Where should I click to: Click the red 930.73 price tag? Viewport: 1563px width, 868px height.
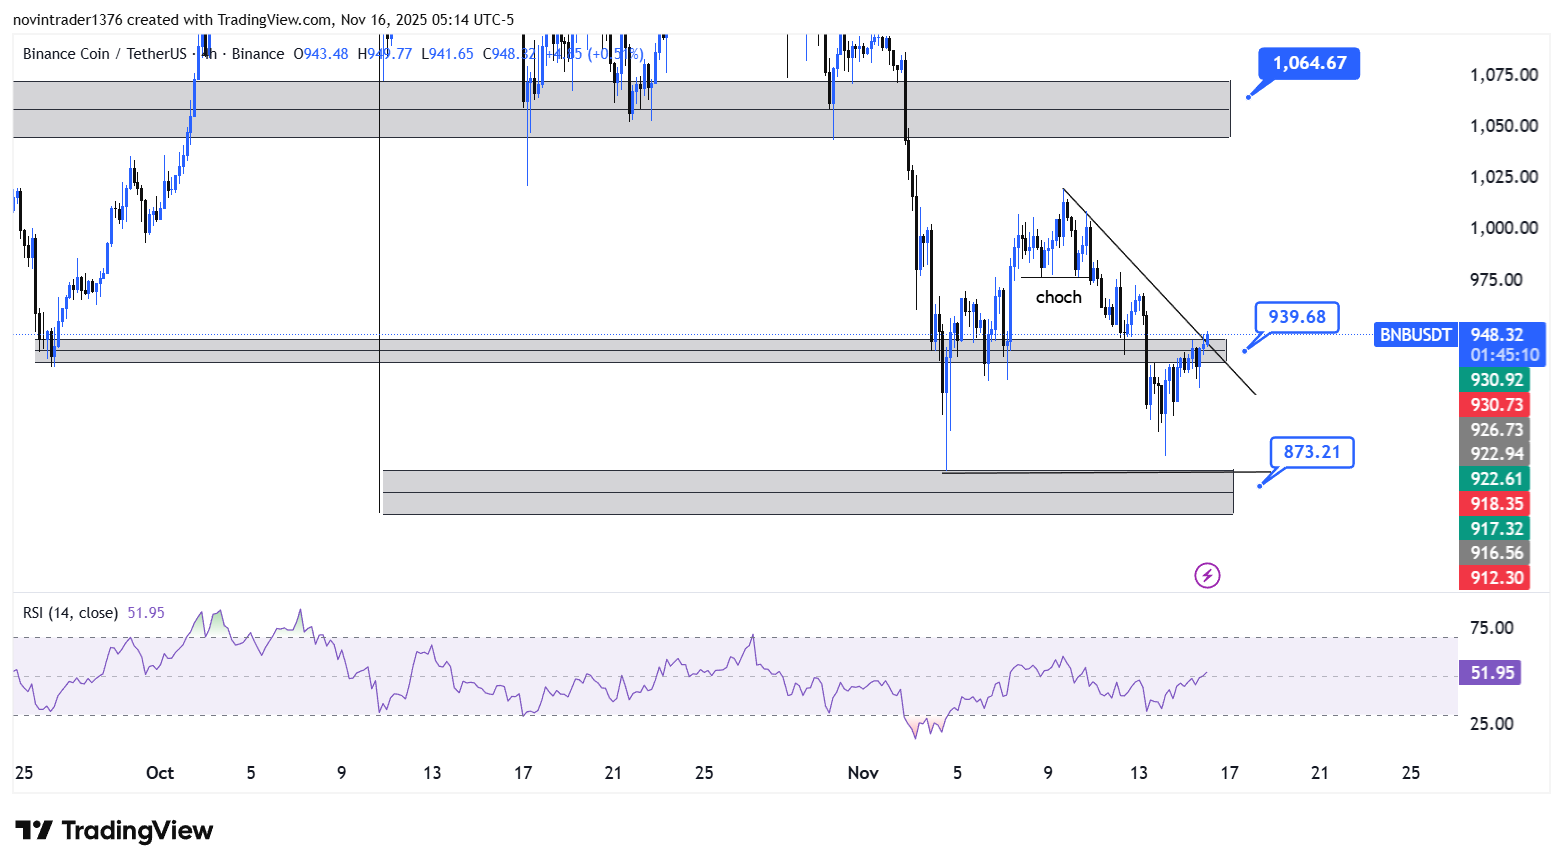tap(1496, 405)
